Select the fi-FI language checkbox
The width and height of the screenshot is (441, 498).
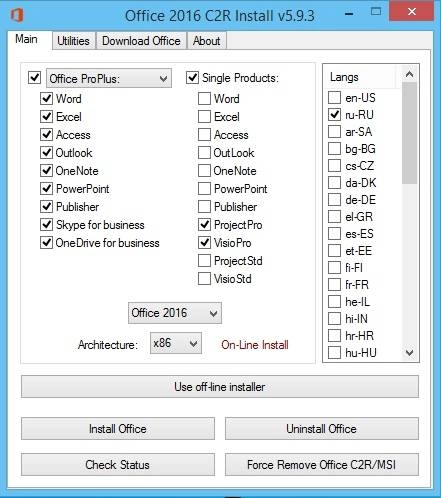tap(334, 268)
